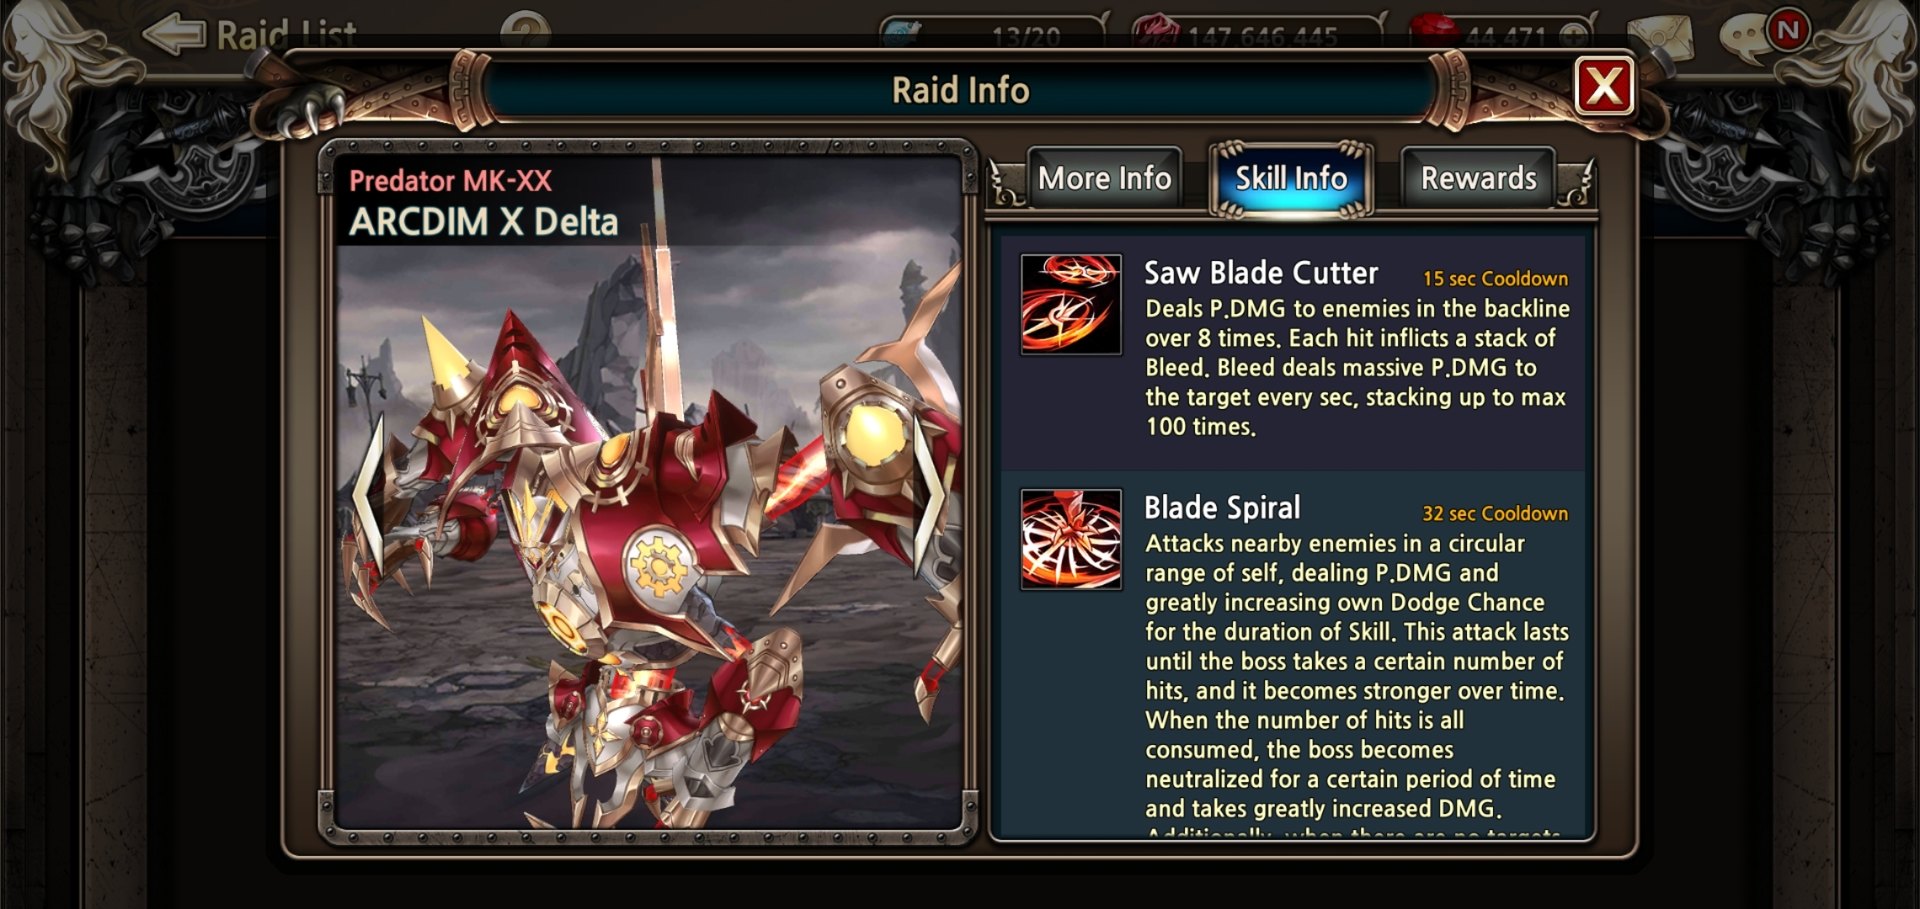Close the Raid Info window
Screen dimensions: 1920x909
(x=1604, y=86)
